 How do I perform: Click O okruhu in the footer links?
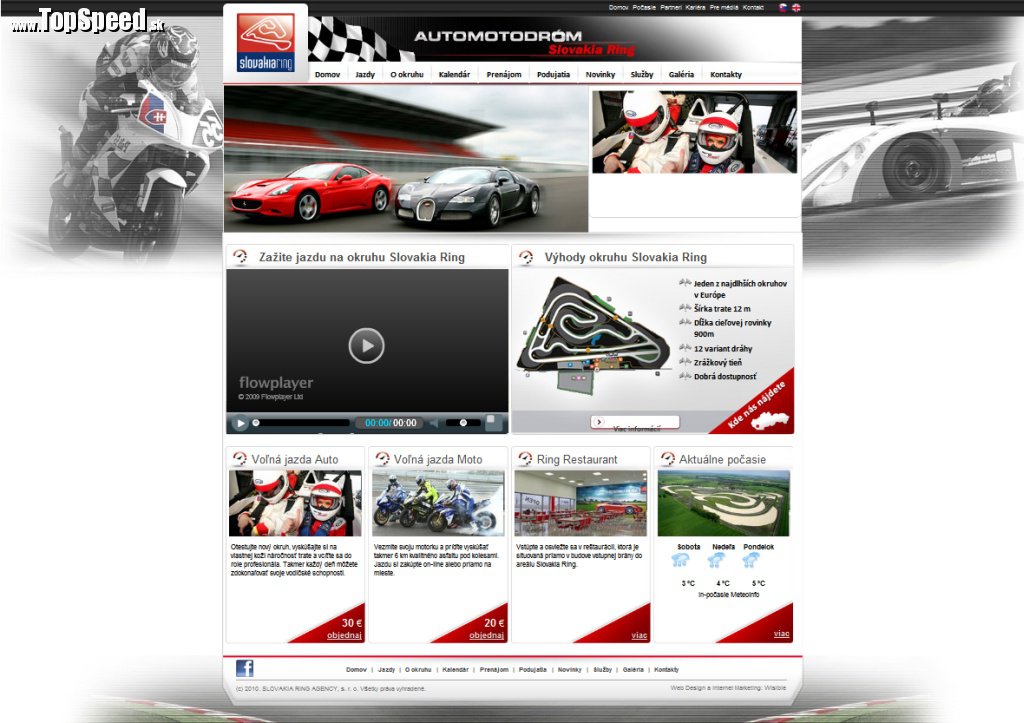418,669
